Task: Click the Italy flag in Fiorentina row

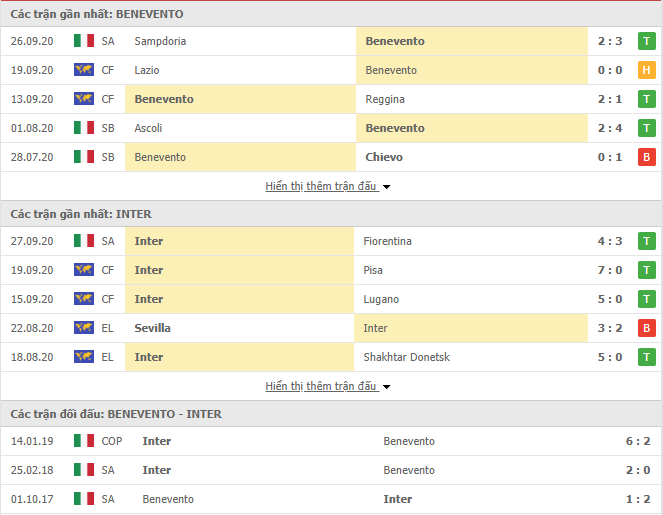Action: coord(84,241)
